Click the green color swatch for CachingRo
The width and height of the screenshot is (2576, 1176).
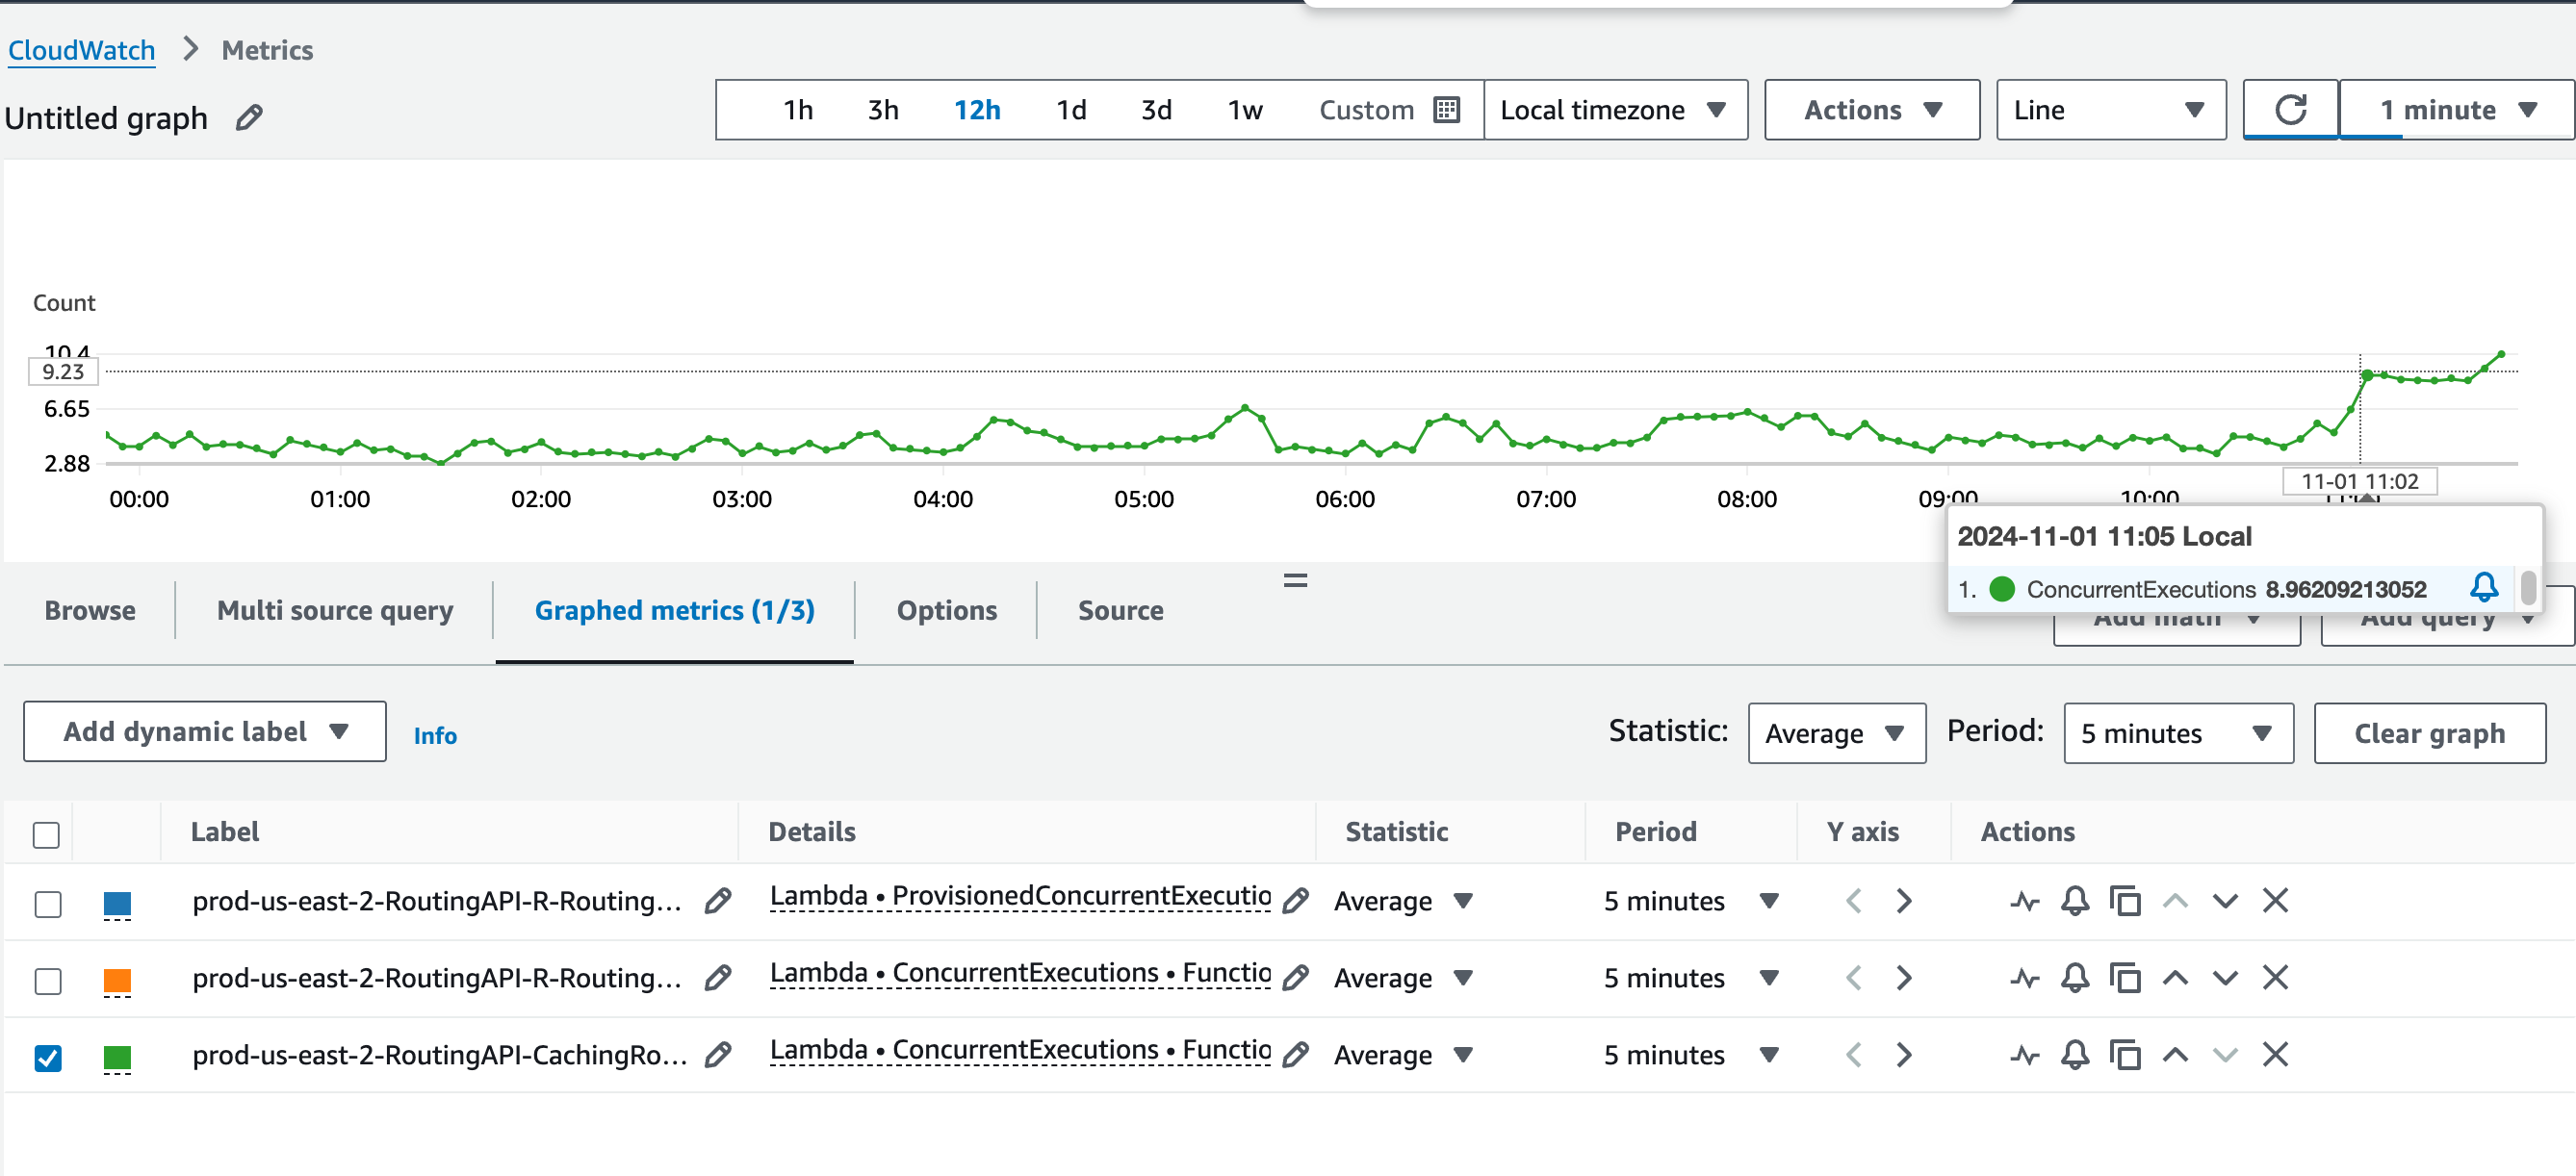pyautogui.click(x=117, y=1058)
